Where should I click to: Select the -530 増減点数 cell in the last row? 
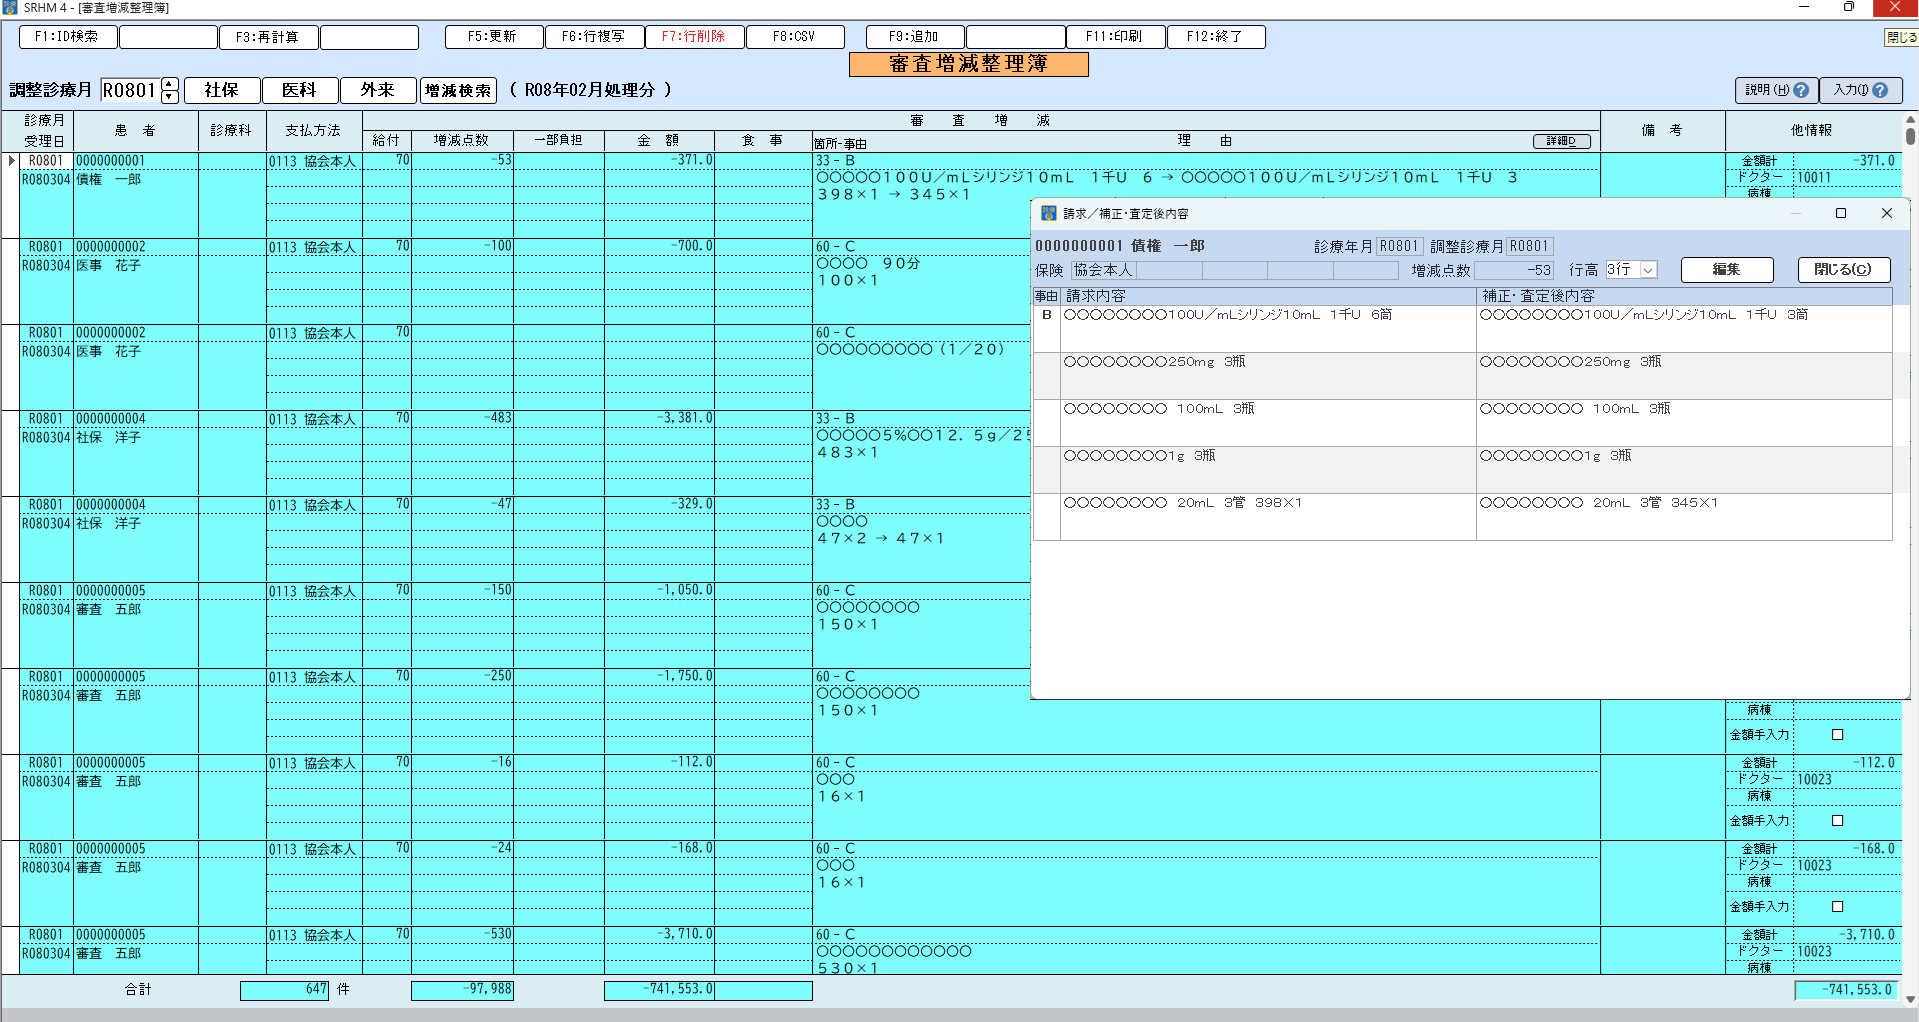[461, 935]
